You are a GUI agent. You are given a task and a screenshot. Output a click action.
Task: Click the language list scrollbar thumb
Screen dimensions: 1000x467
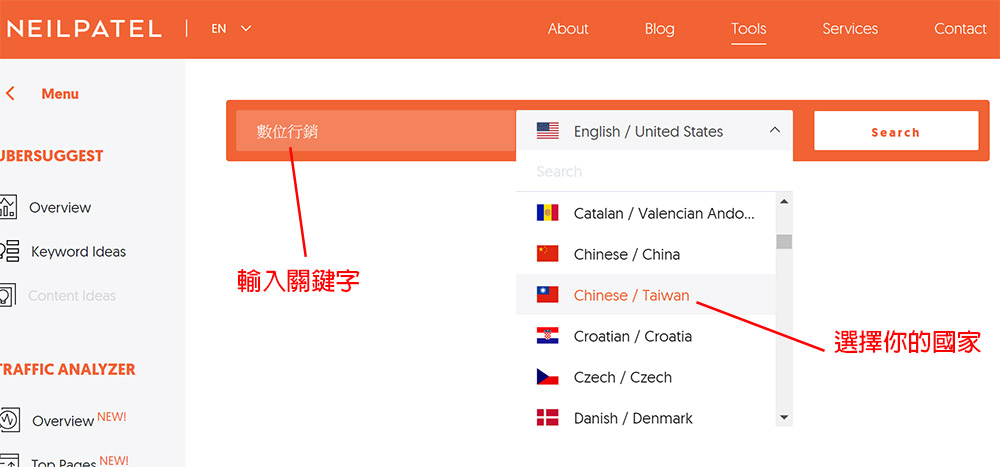point(784,242)
